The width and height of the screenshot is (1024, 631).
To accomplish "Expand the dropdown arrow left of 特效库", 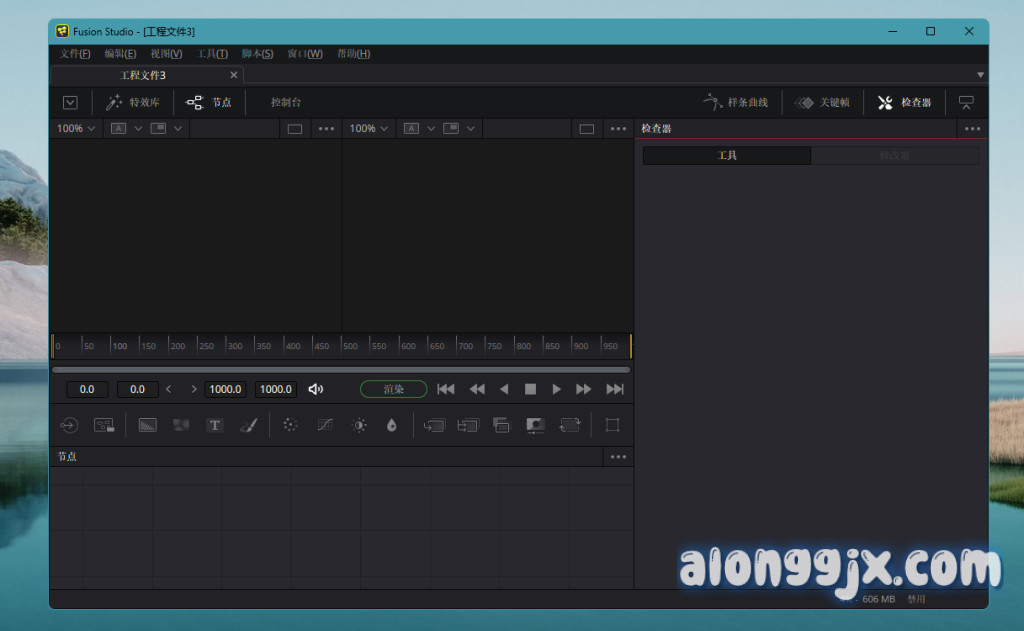I will point(70,102).
